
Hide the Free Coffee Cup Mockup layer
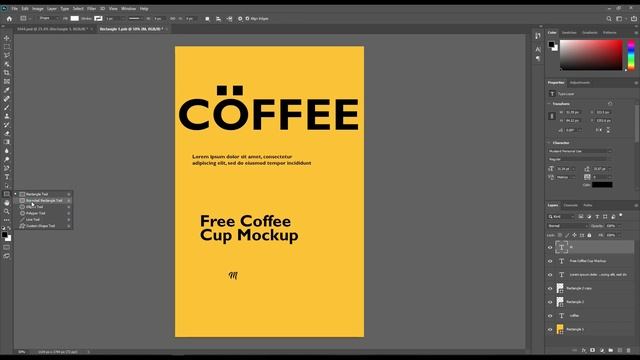pyautogui.click(x=550, y=261)
